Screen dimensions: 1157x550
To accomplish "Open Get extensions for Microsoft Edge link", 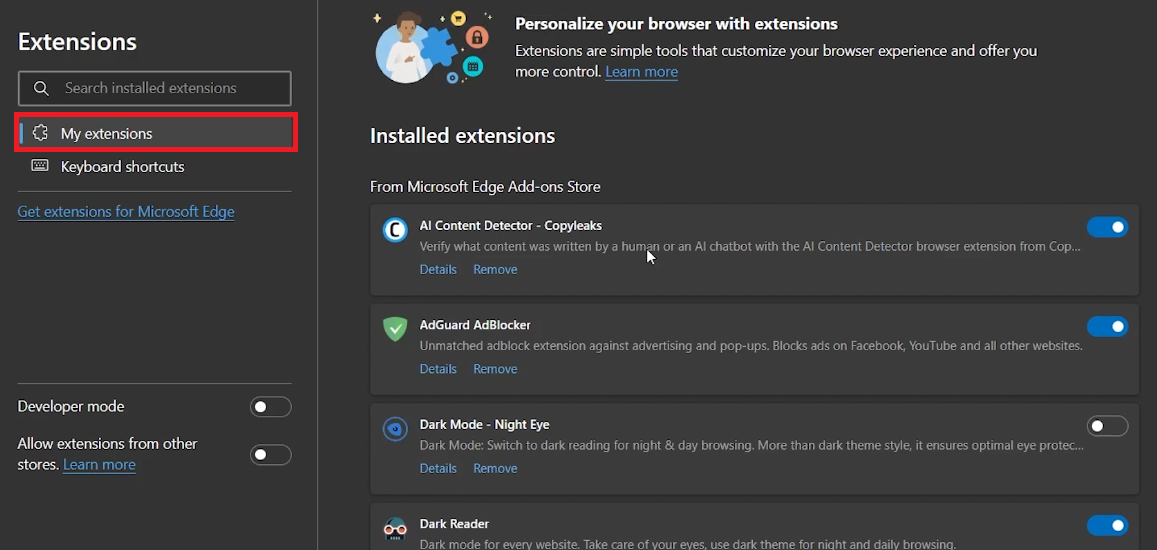I will pos(126,212).
